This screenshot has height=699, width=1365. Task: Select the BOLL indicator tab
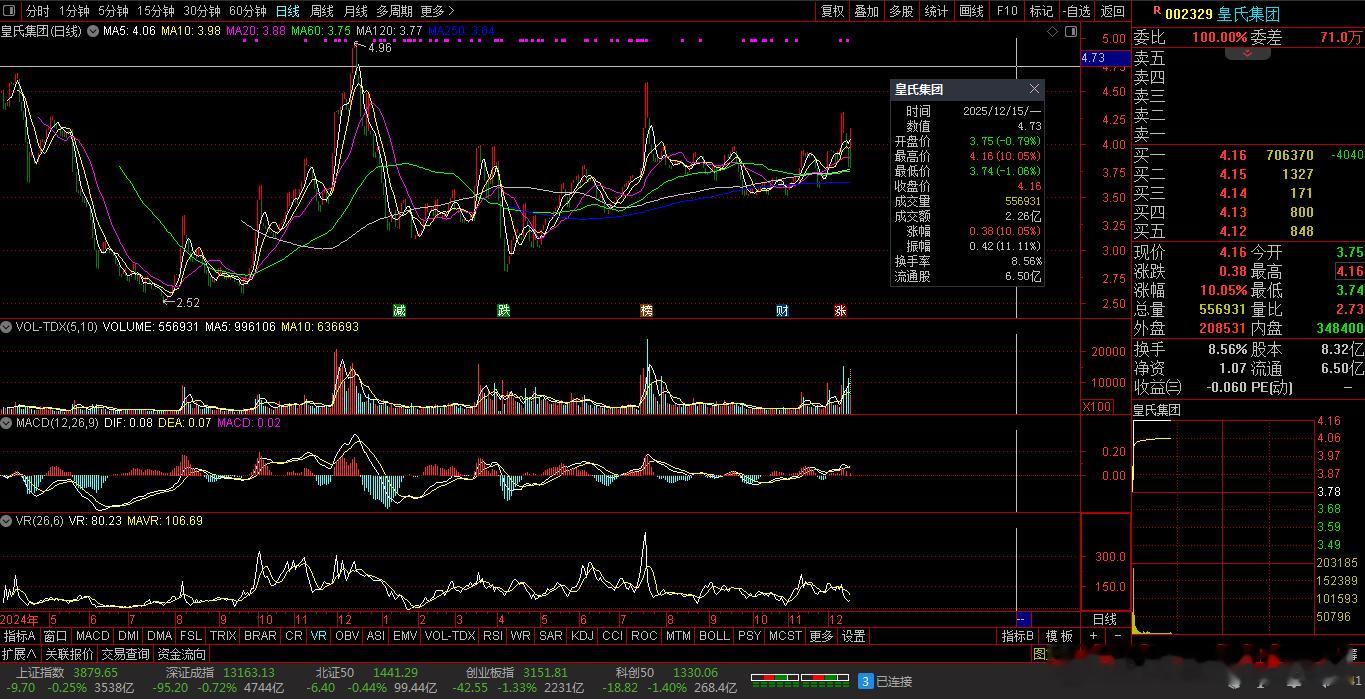click(x=714, y=636)
